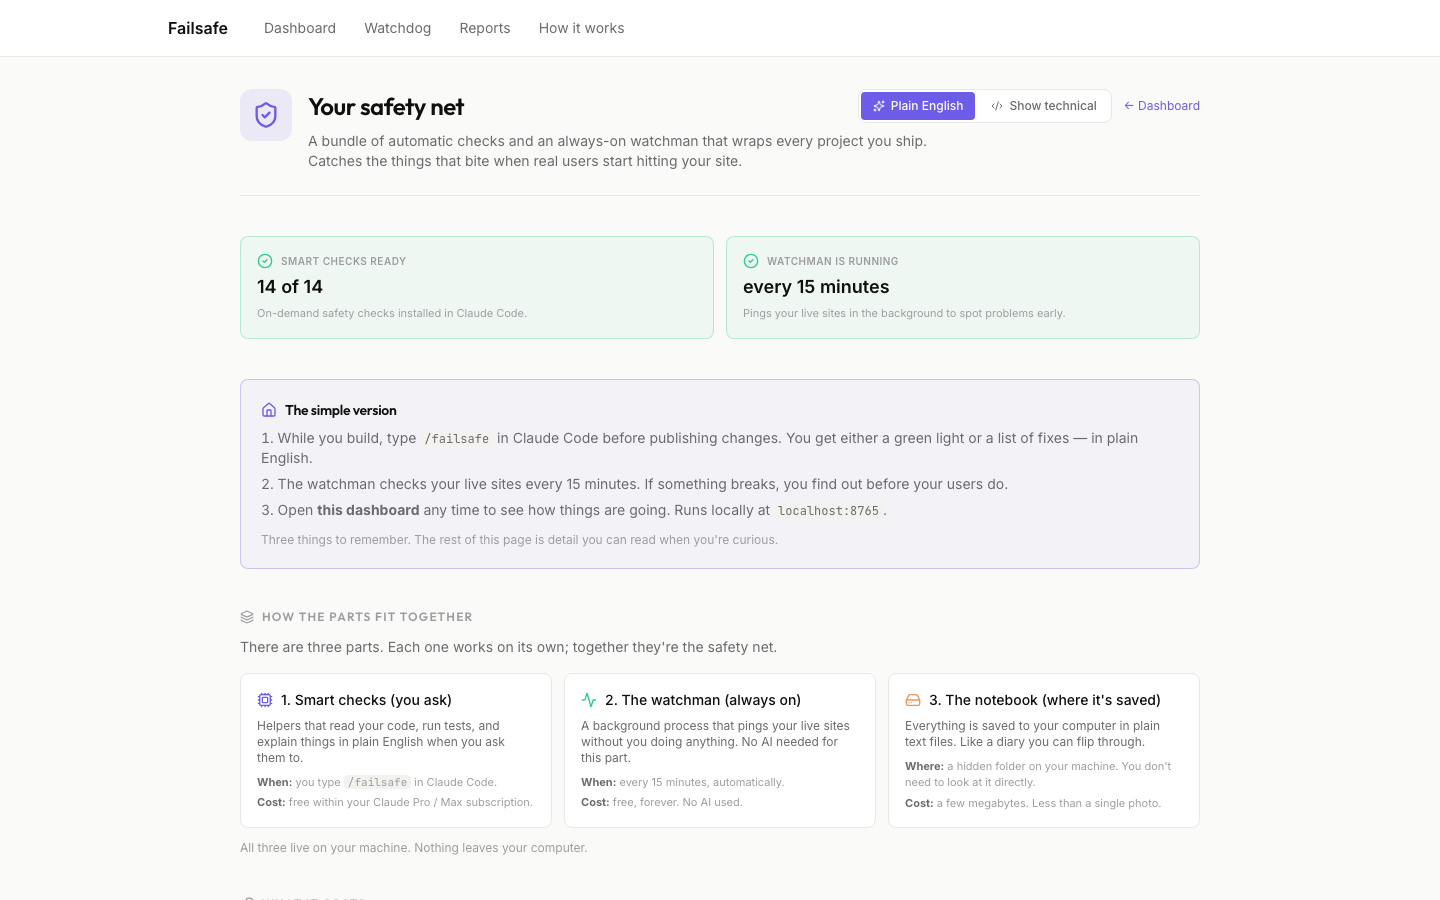Click 'Pings your live sites in the background' text
Image resolution: width=1440 pixels, height=900 pixels.
(904, 313)
